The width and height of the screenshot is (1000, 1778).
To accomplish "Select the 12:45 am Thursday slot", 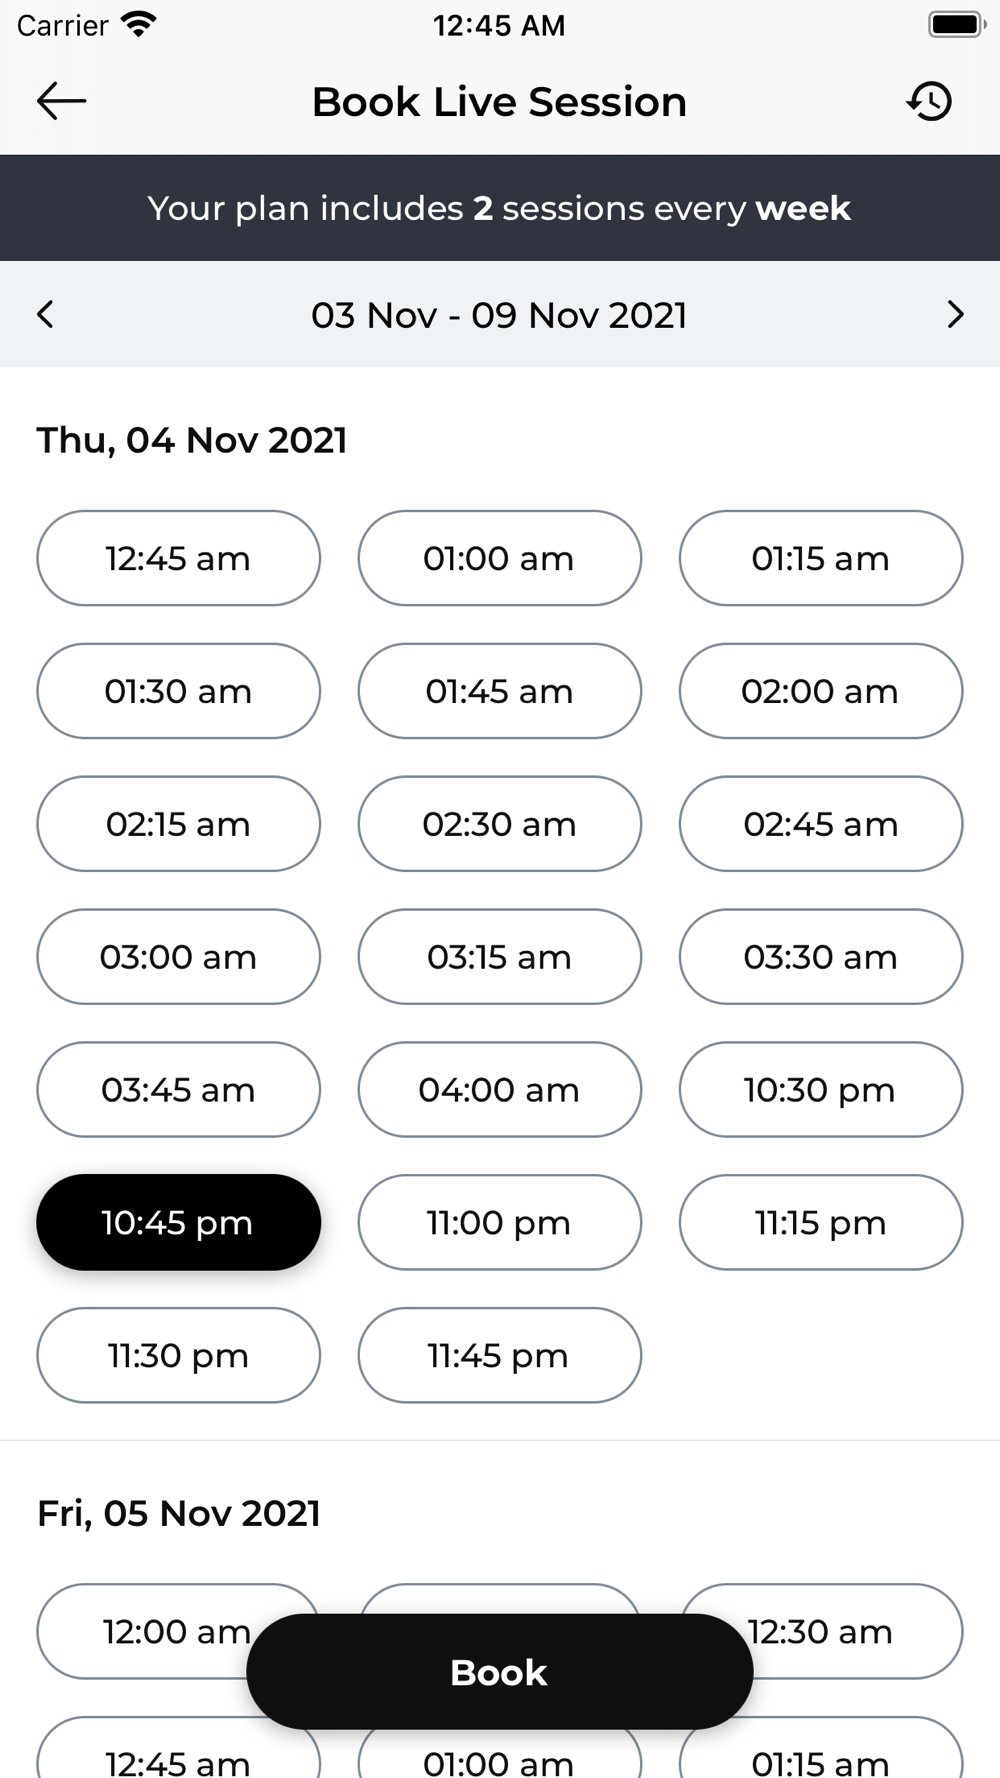I will pyautogui.click(x=179, y=558).
